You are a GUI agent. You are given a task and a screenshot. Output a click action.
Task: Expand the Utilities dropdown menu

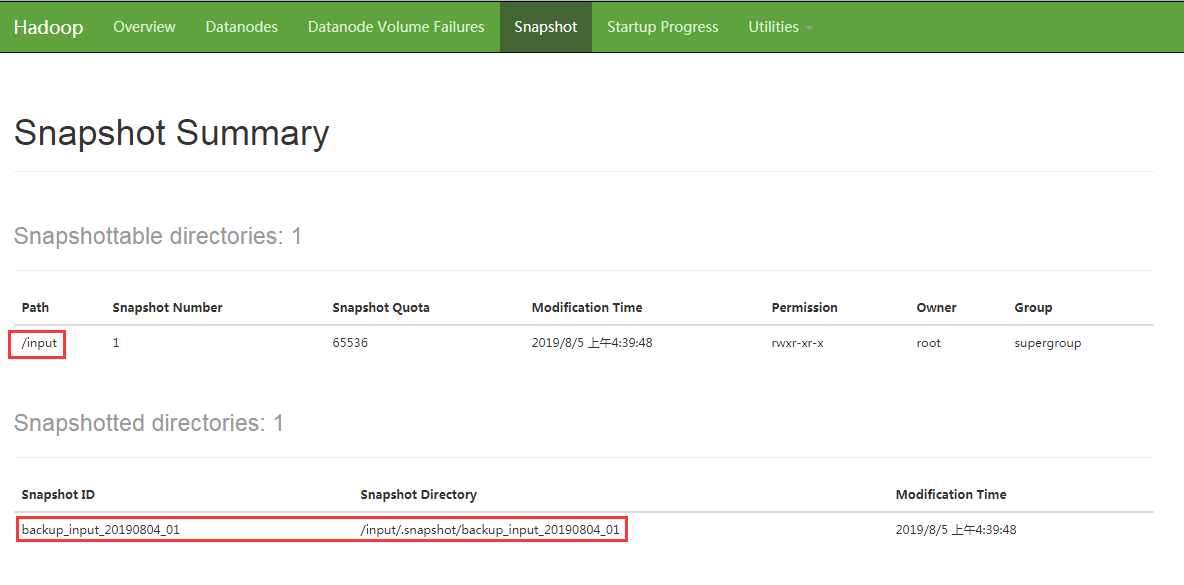click(x=781, y=27)
